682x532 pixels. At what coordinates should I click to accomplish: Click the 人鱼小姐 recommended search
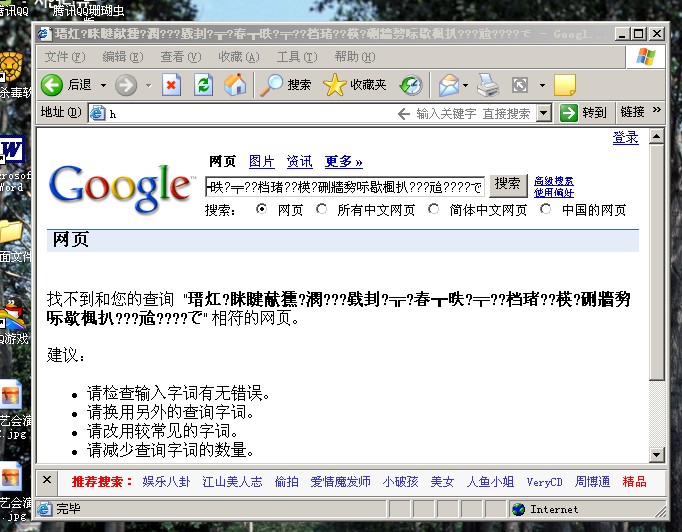click(x=490, y=482)
